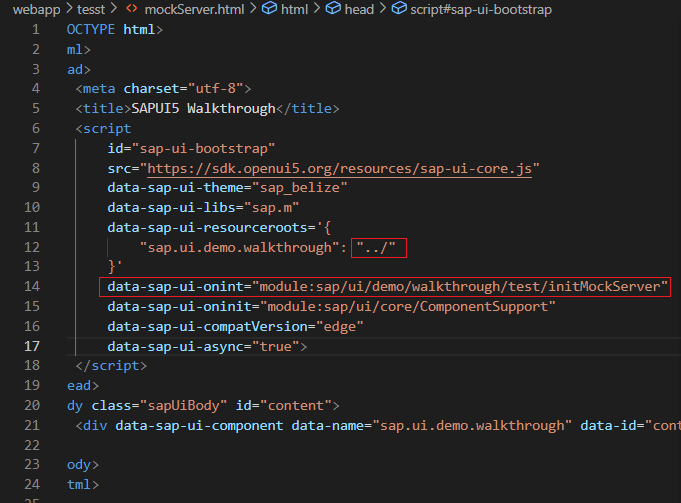This screenshot has width=681, height=503.
Task: Click the compatVersion "edge" value
Action: tap(340, 327)
